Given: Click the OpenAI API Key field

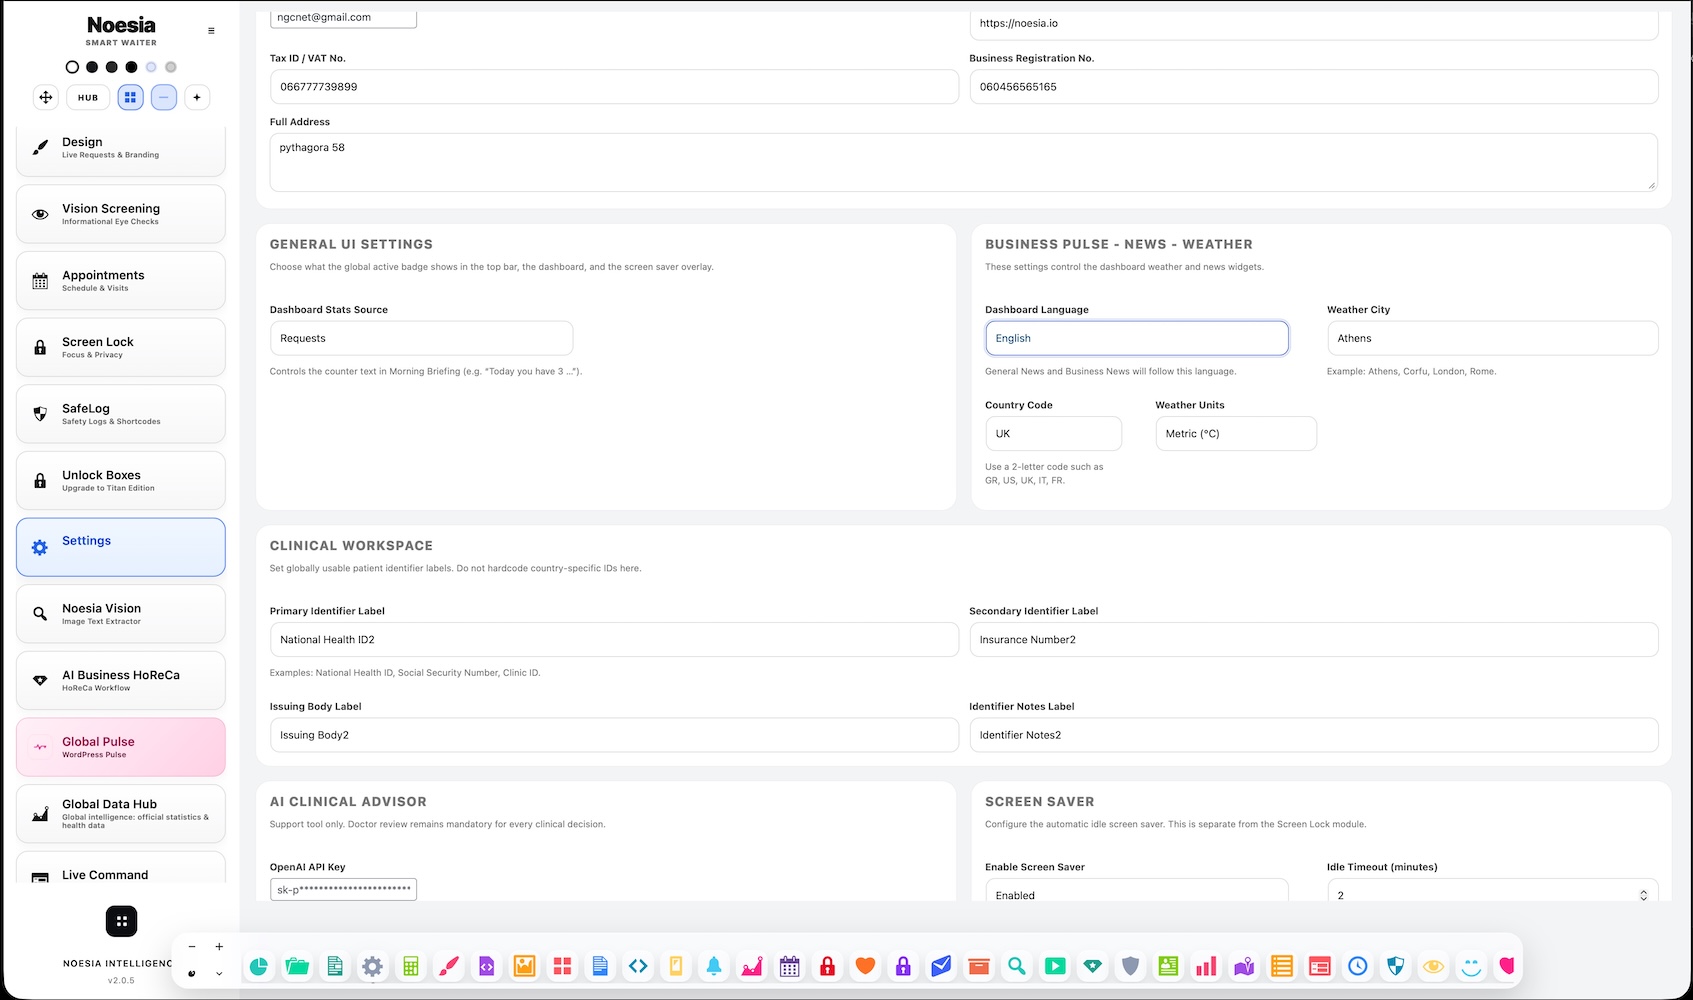Looking at the screenshot, I should [343, 889].
